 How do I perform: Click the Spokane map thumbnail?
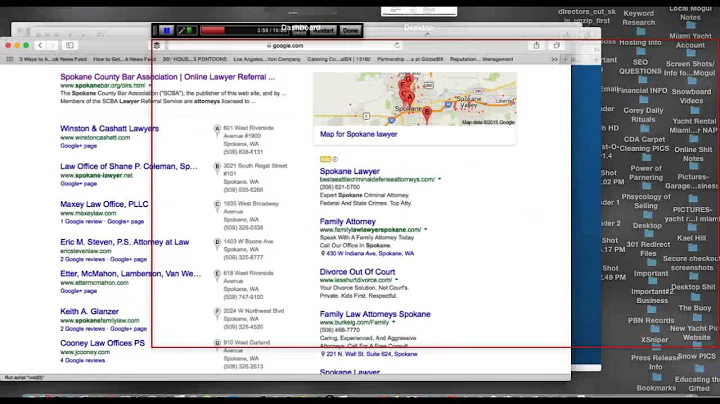[415, 99]
